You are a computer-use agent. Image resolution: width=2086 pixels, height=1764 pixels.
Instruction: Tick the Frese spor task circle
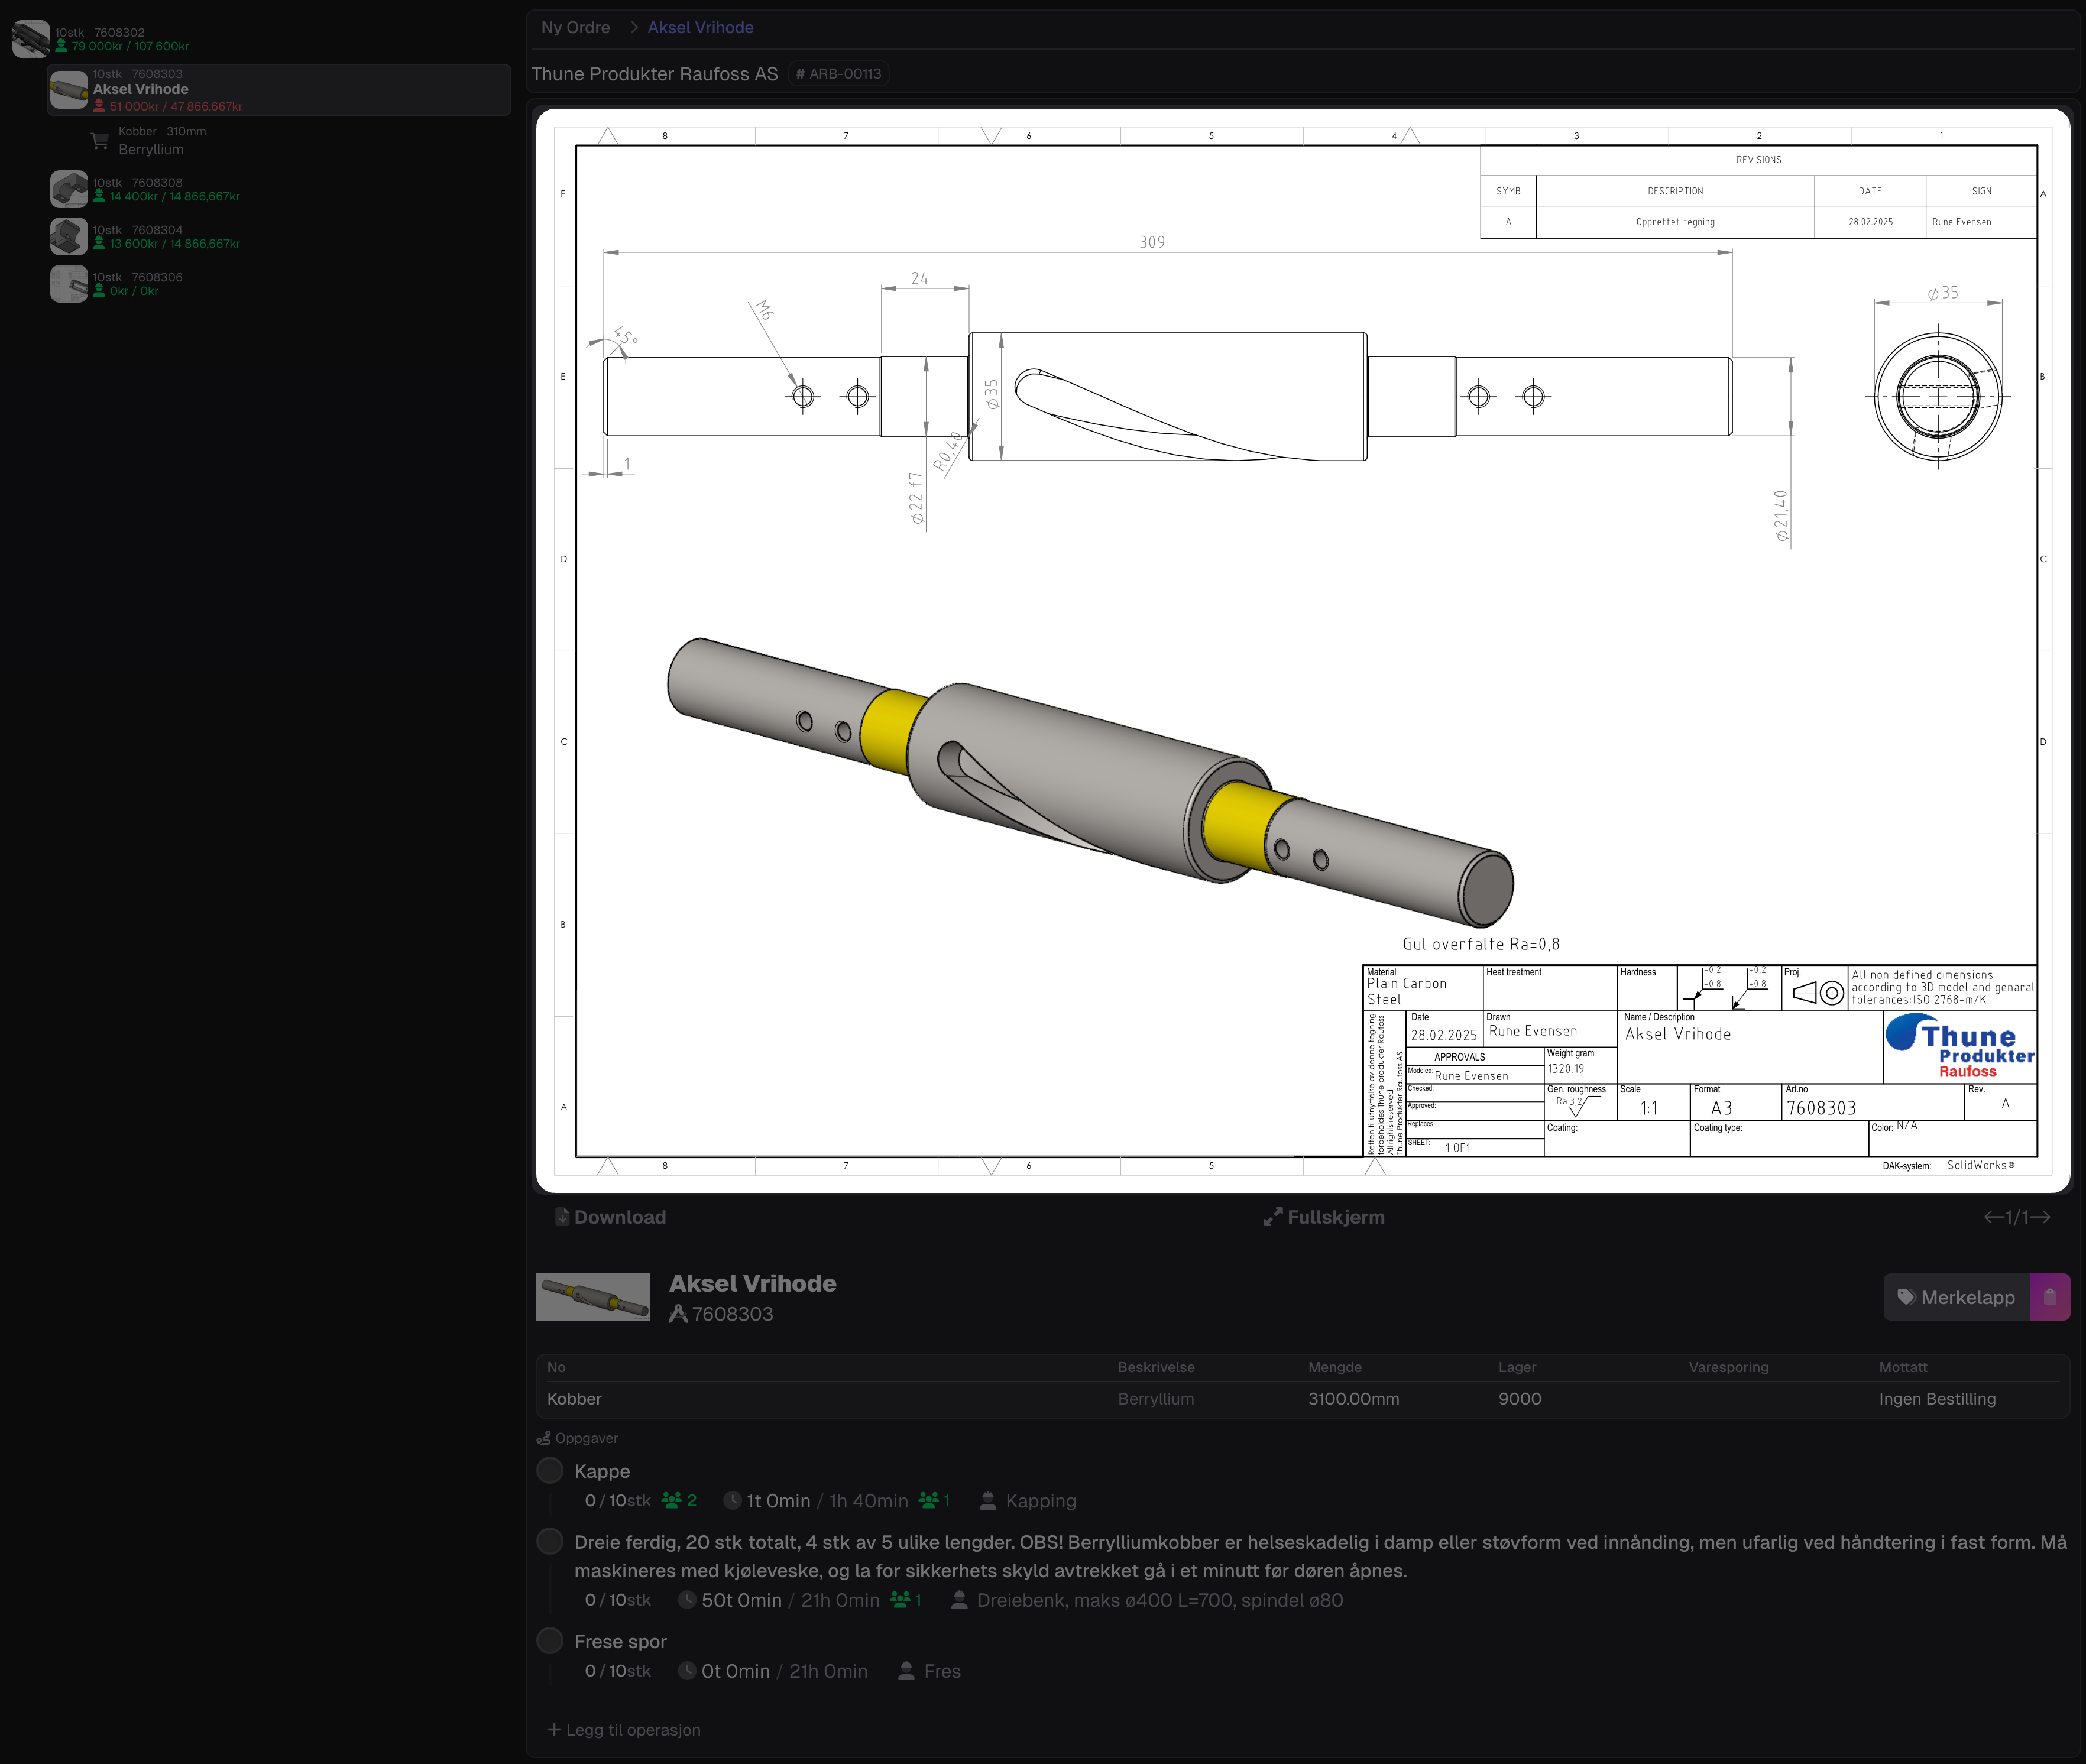[550, 1641]
